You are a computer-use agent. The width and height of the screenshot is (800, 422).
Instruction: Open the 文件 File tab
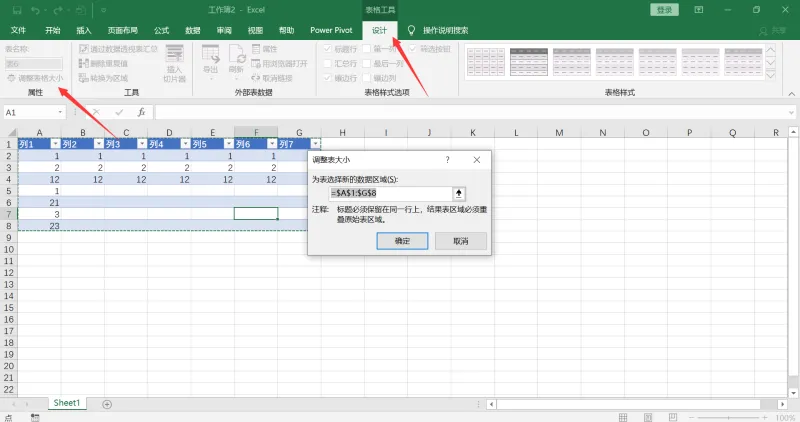pyautogui.click(x=18, y=31)
